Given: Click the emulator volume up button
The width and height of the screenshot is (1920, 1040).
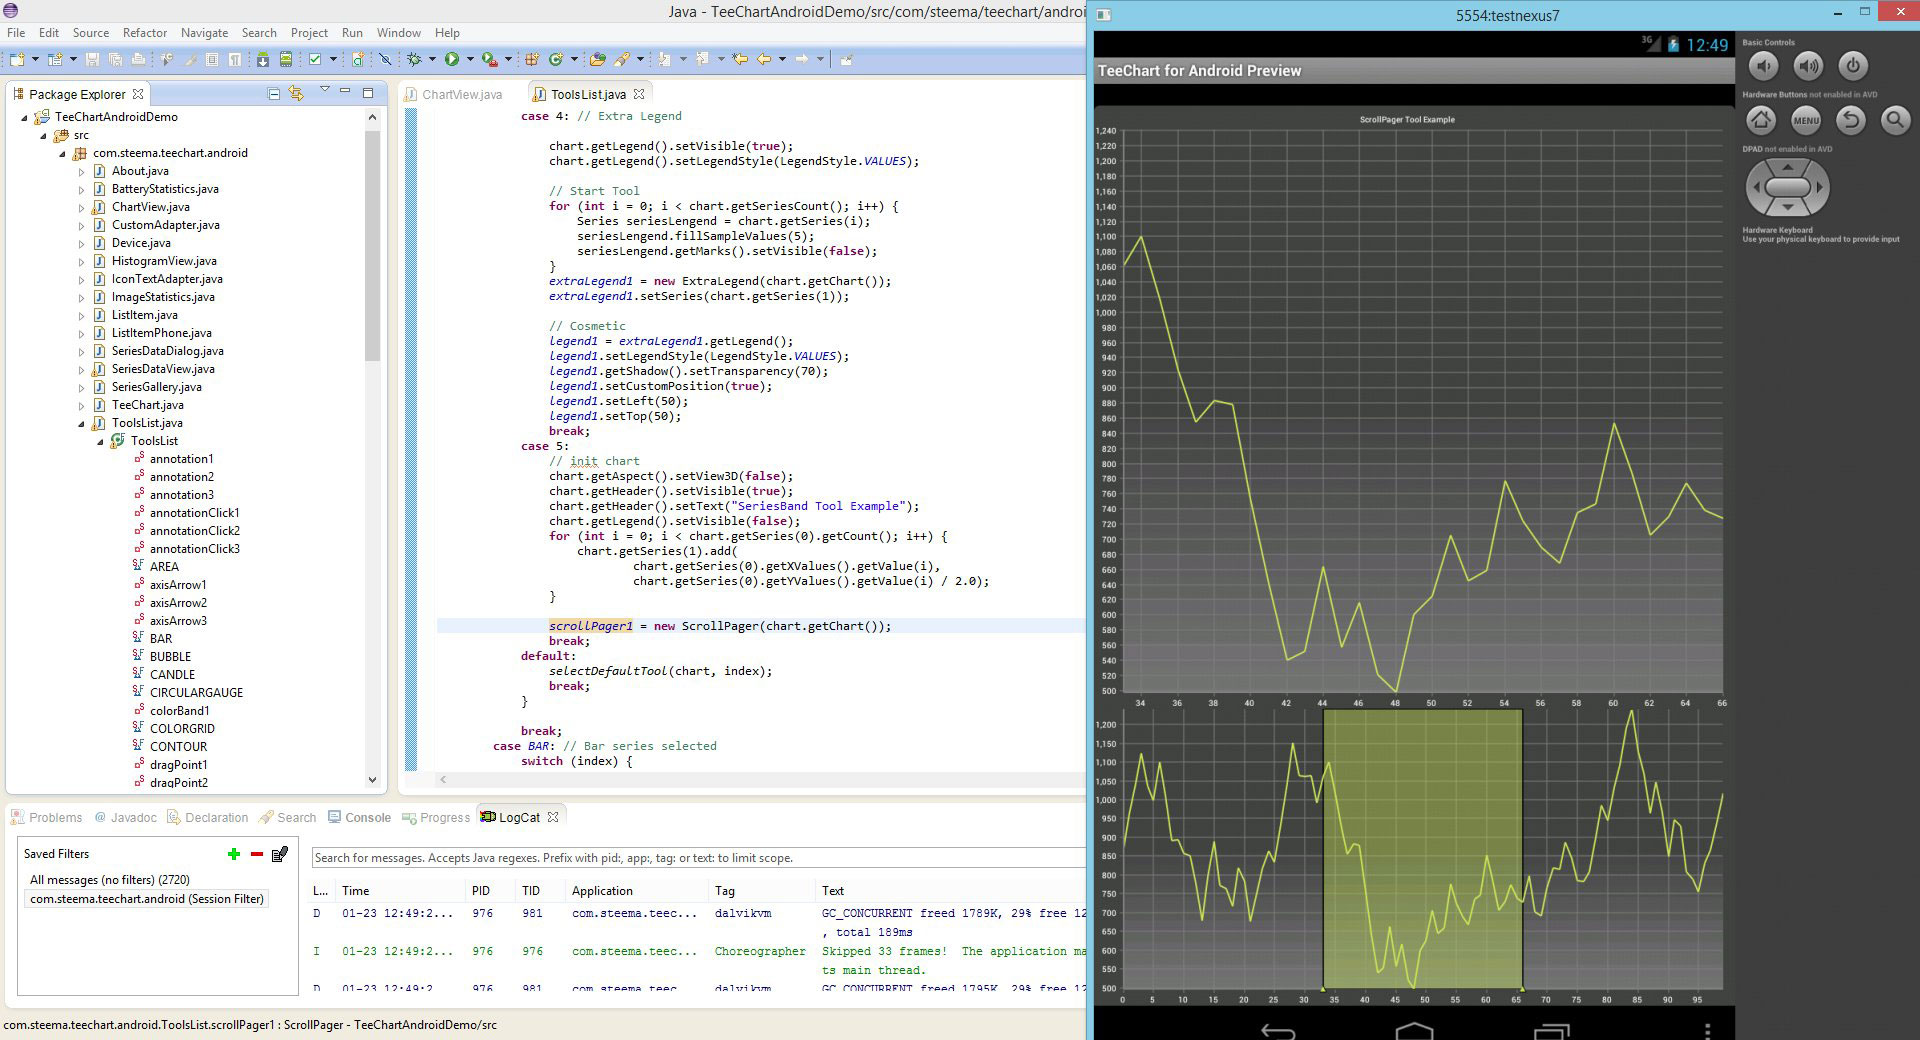Looking at the screenshot, I should (1807, 67).
